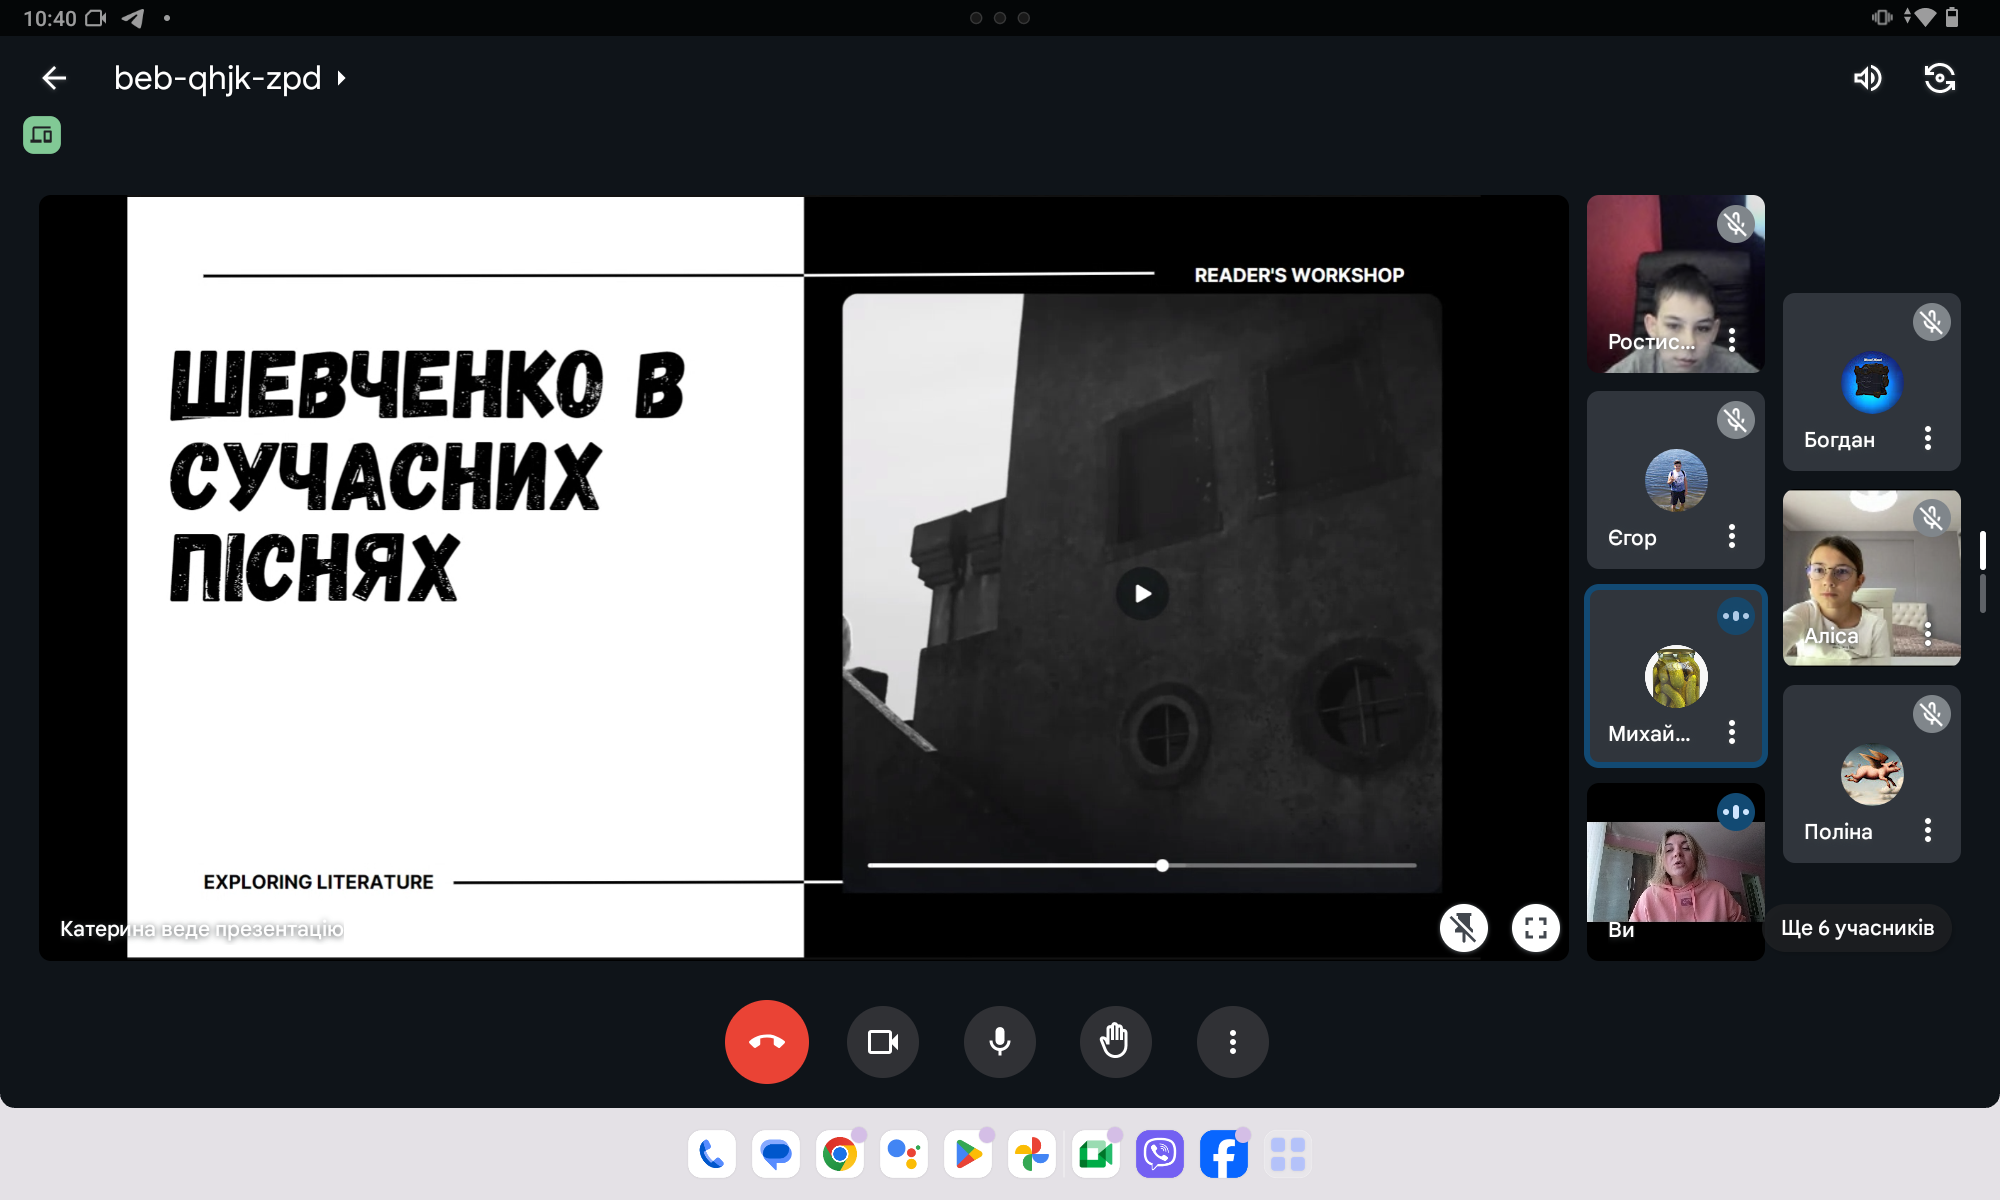Open Viber from the taskbar

tap(1159, 1155)
